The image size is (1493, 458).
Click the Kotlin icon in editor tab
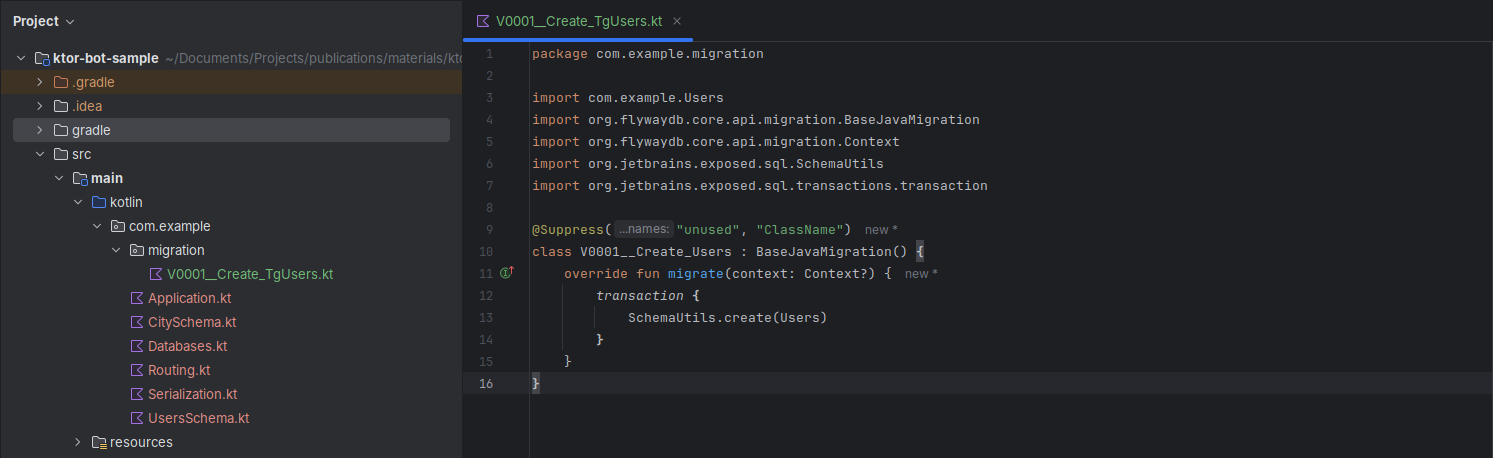pyautogui.click(x=484, y=20)
